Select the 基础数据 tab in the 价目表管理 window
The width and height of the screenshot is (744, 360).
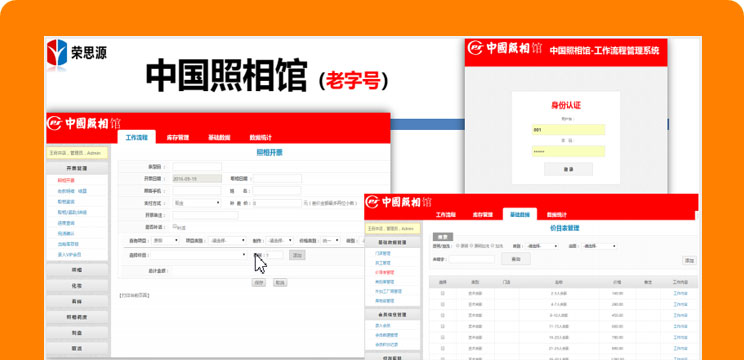tap(520, 214)
